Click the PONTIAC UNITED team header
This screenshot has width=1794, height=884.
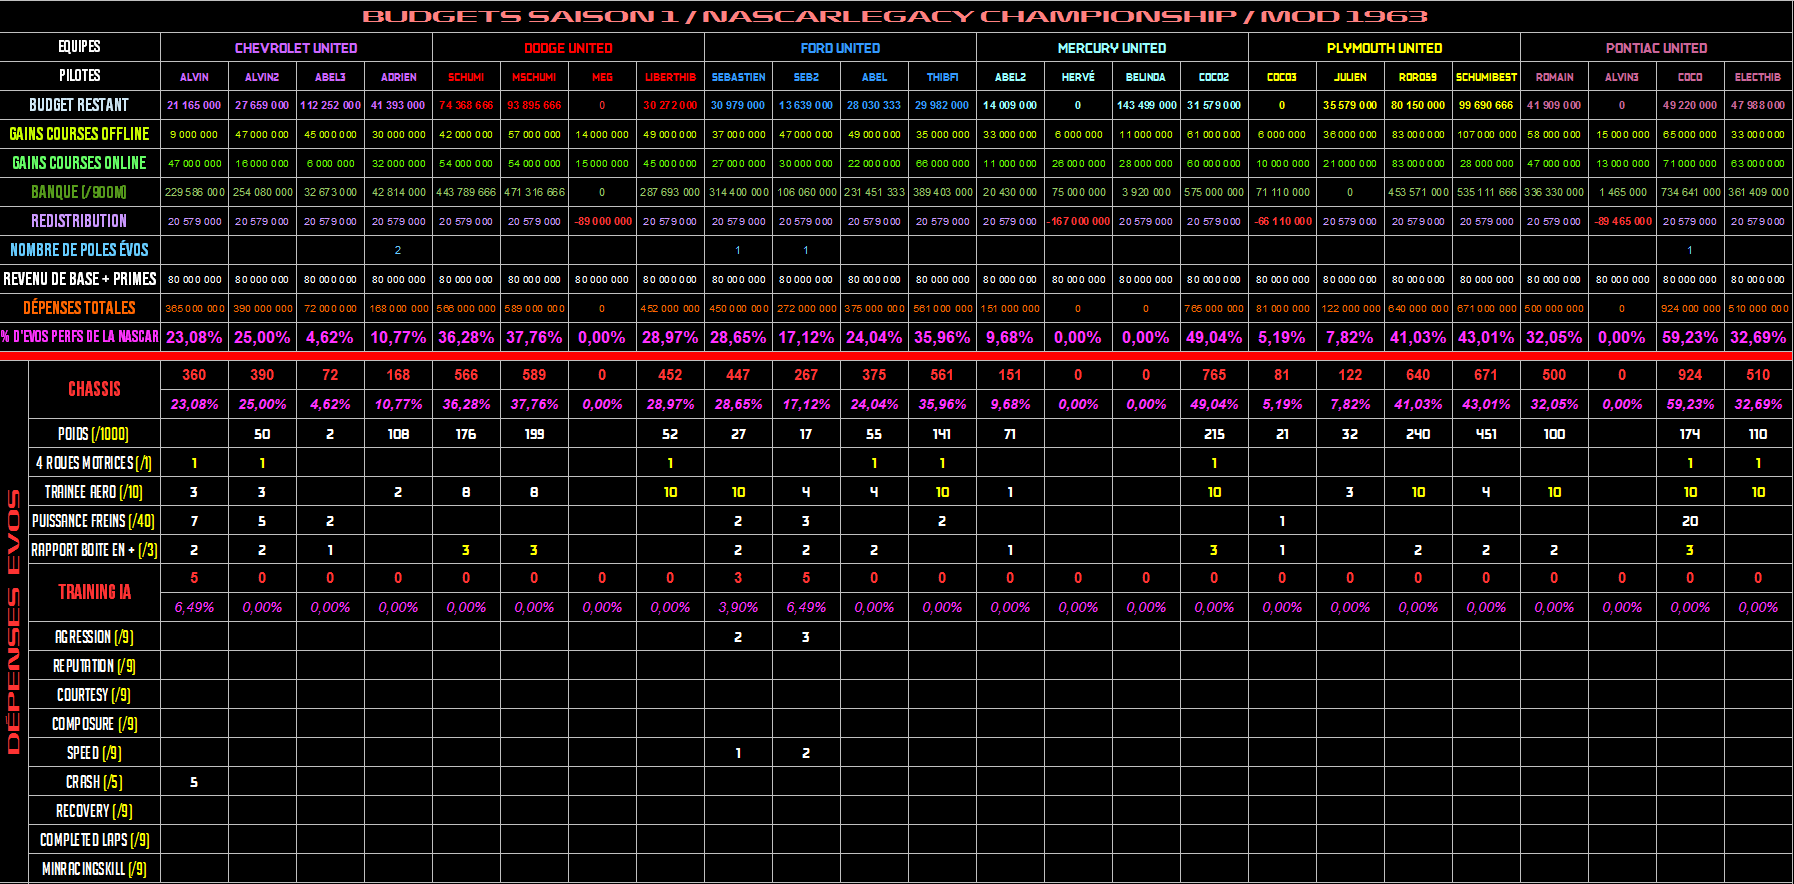pyautogui.click(x=1656, y=48)
